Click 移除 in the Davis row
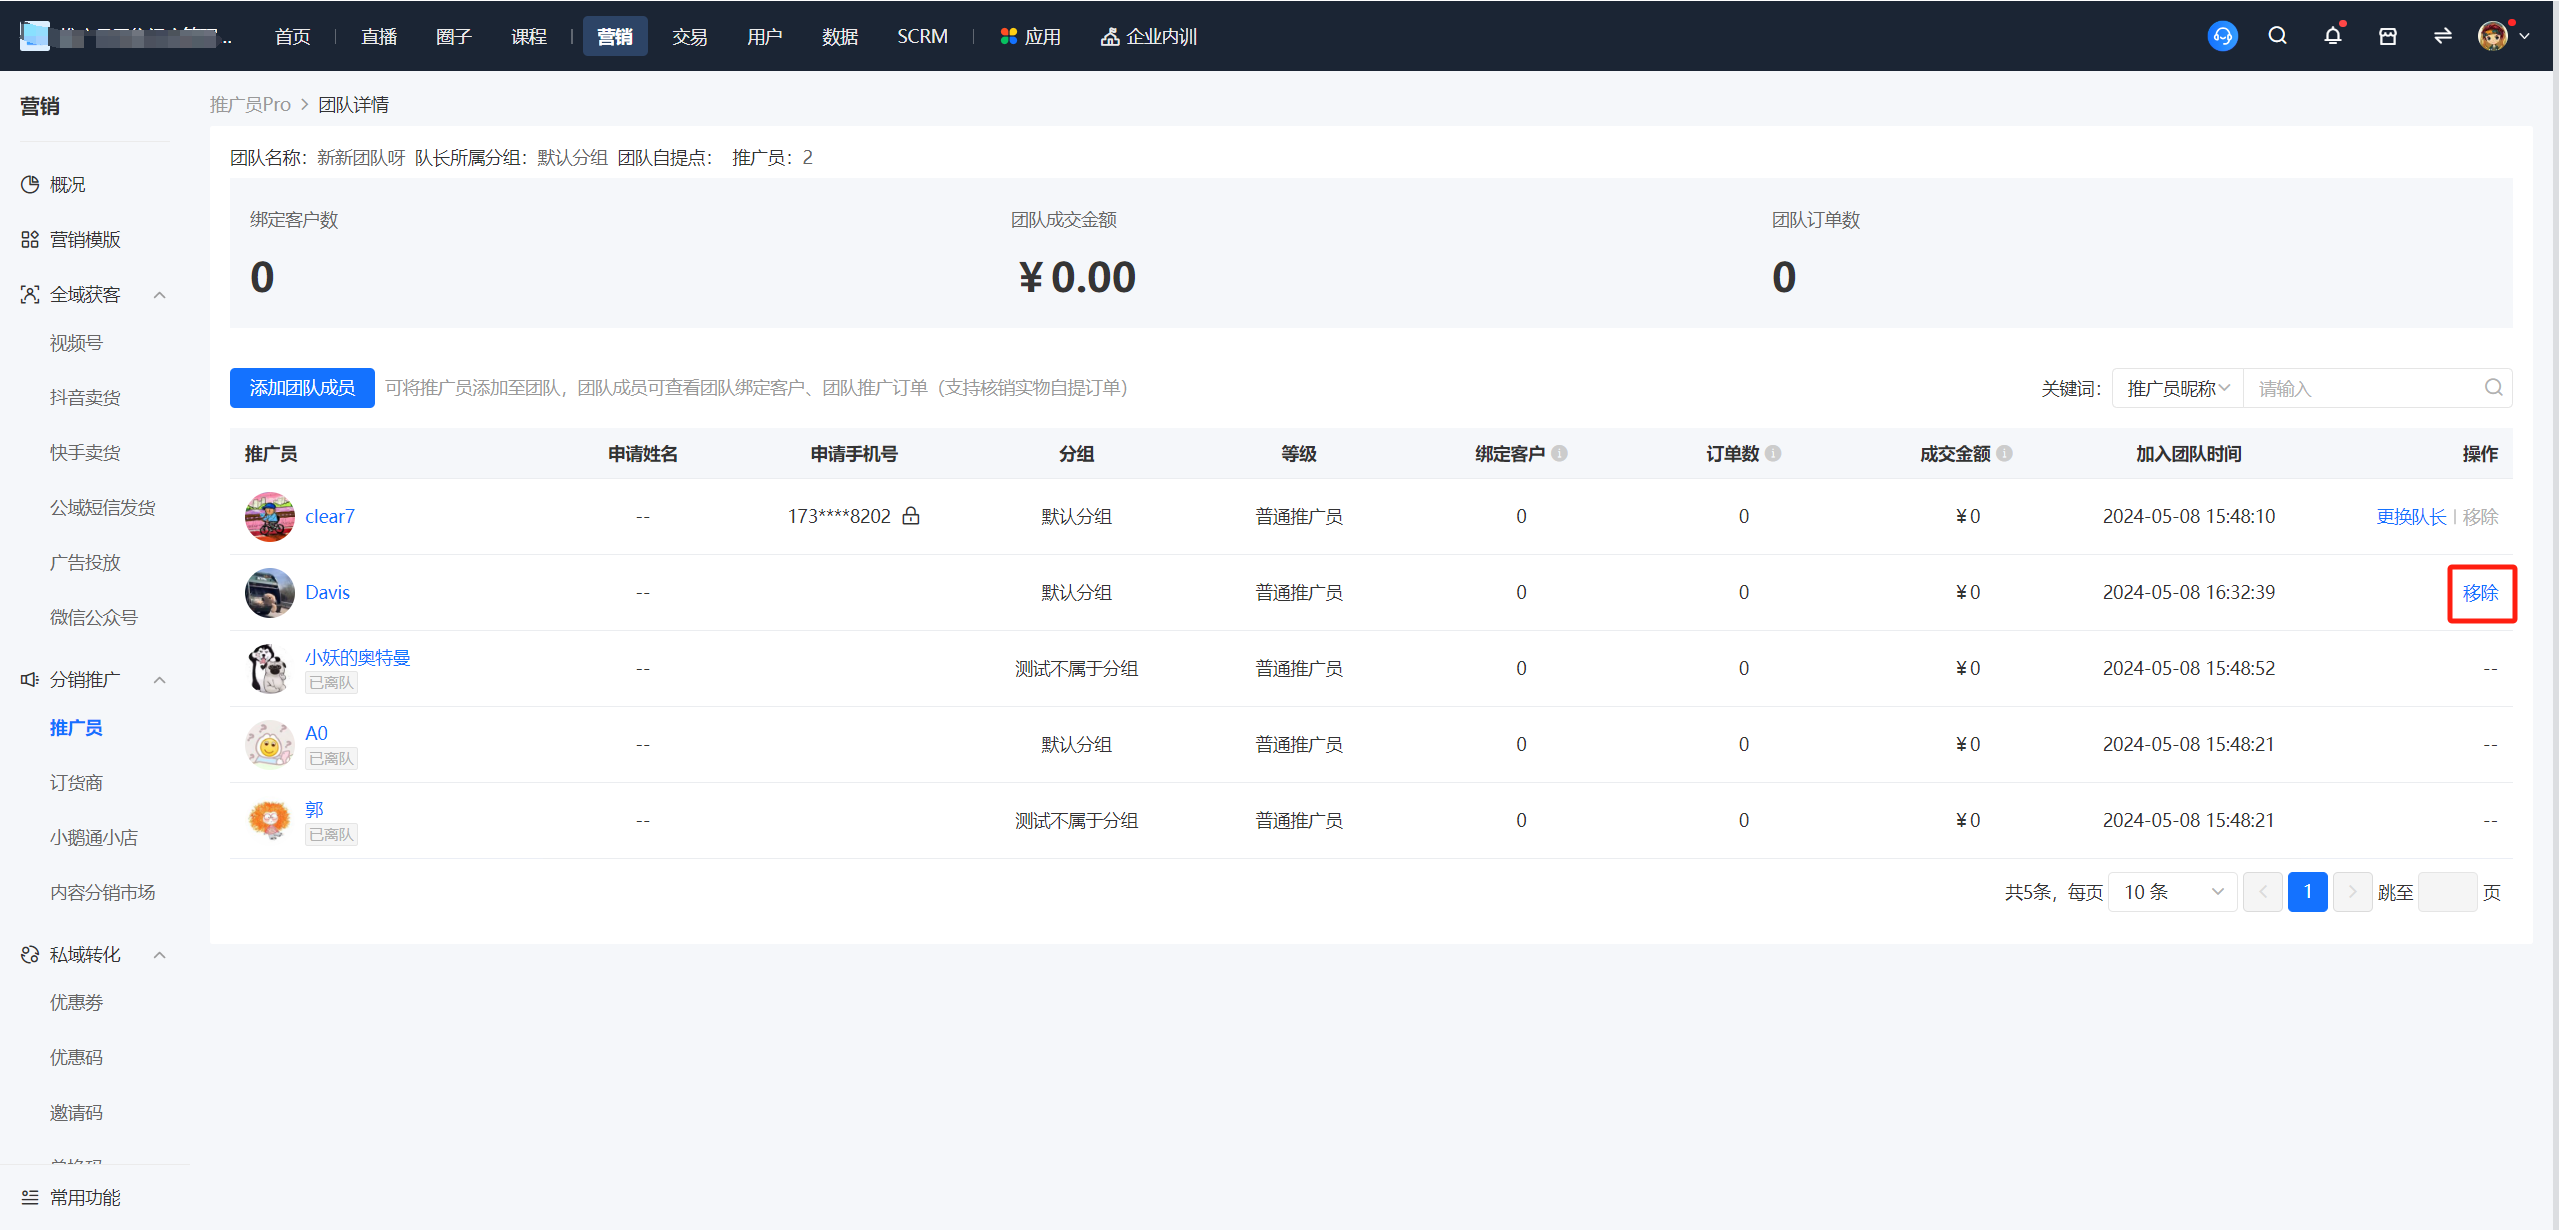The image size is (2559, 1230). [2480, 593]
